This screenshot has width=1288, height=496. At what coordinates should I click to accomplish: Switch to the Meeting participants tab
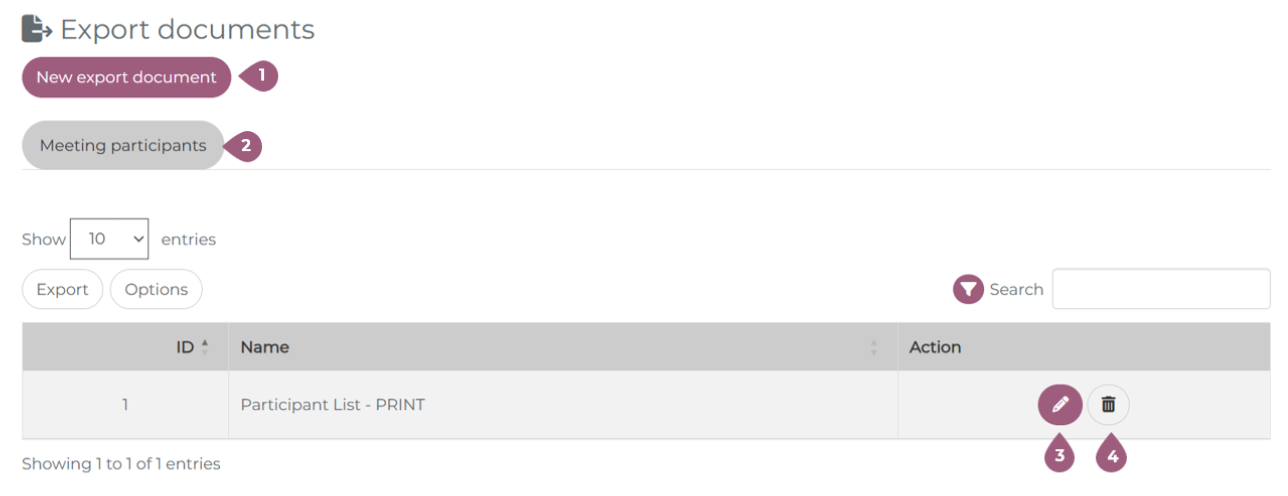click(123, 146)
